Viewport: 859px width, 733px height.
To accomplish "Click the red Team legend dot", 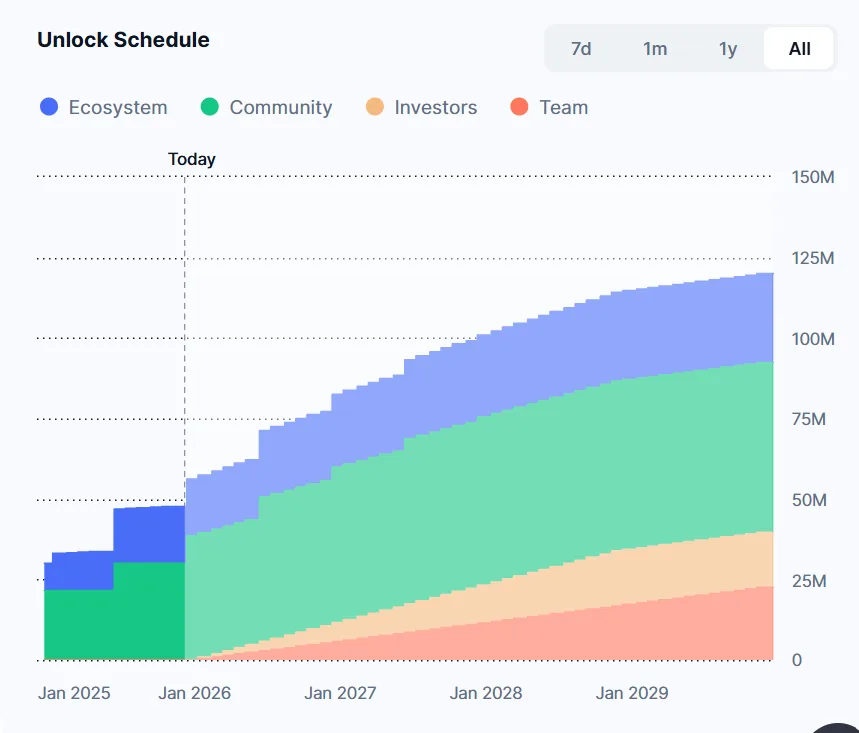I will [520, 107].
